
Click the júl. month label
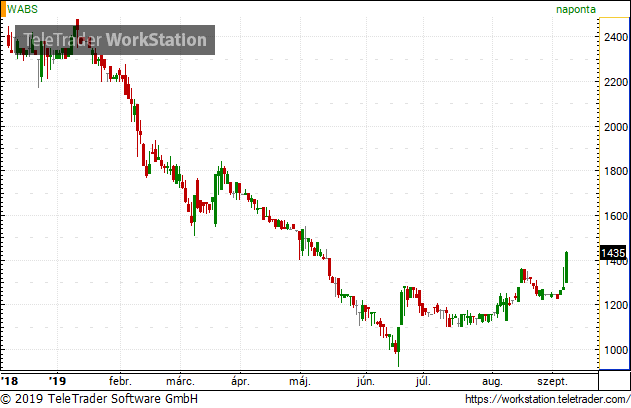point(423,381)
